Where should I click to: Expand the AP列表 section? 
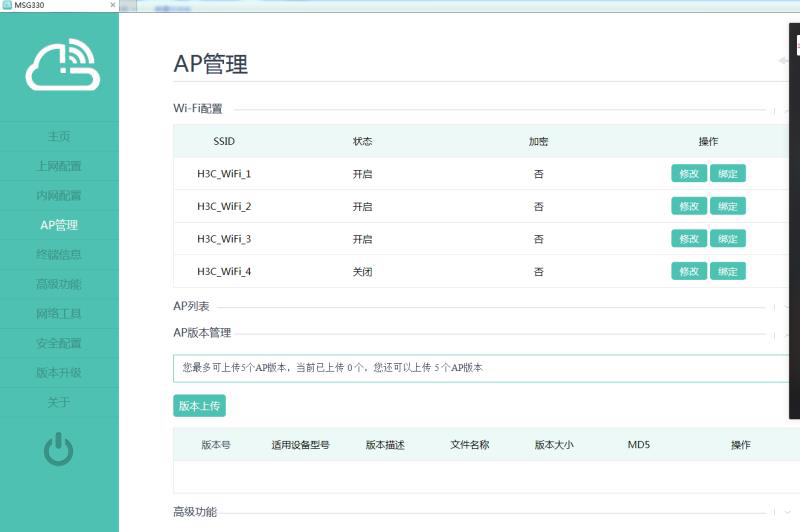pyautogui.click(x=195, y=306)
